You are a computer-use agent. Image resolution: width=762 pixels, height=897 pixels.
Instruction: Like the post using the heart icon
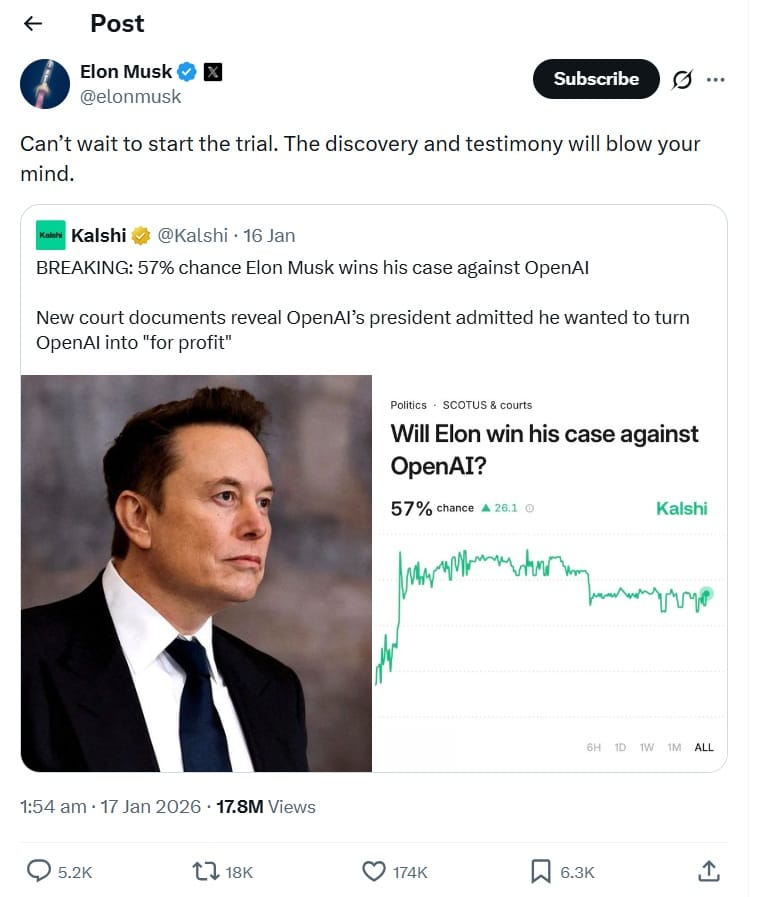tap(373, 871)
